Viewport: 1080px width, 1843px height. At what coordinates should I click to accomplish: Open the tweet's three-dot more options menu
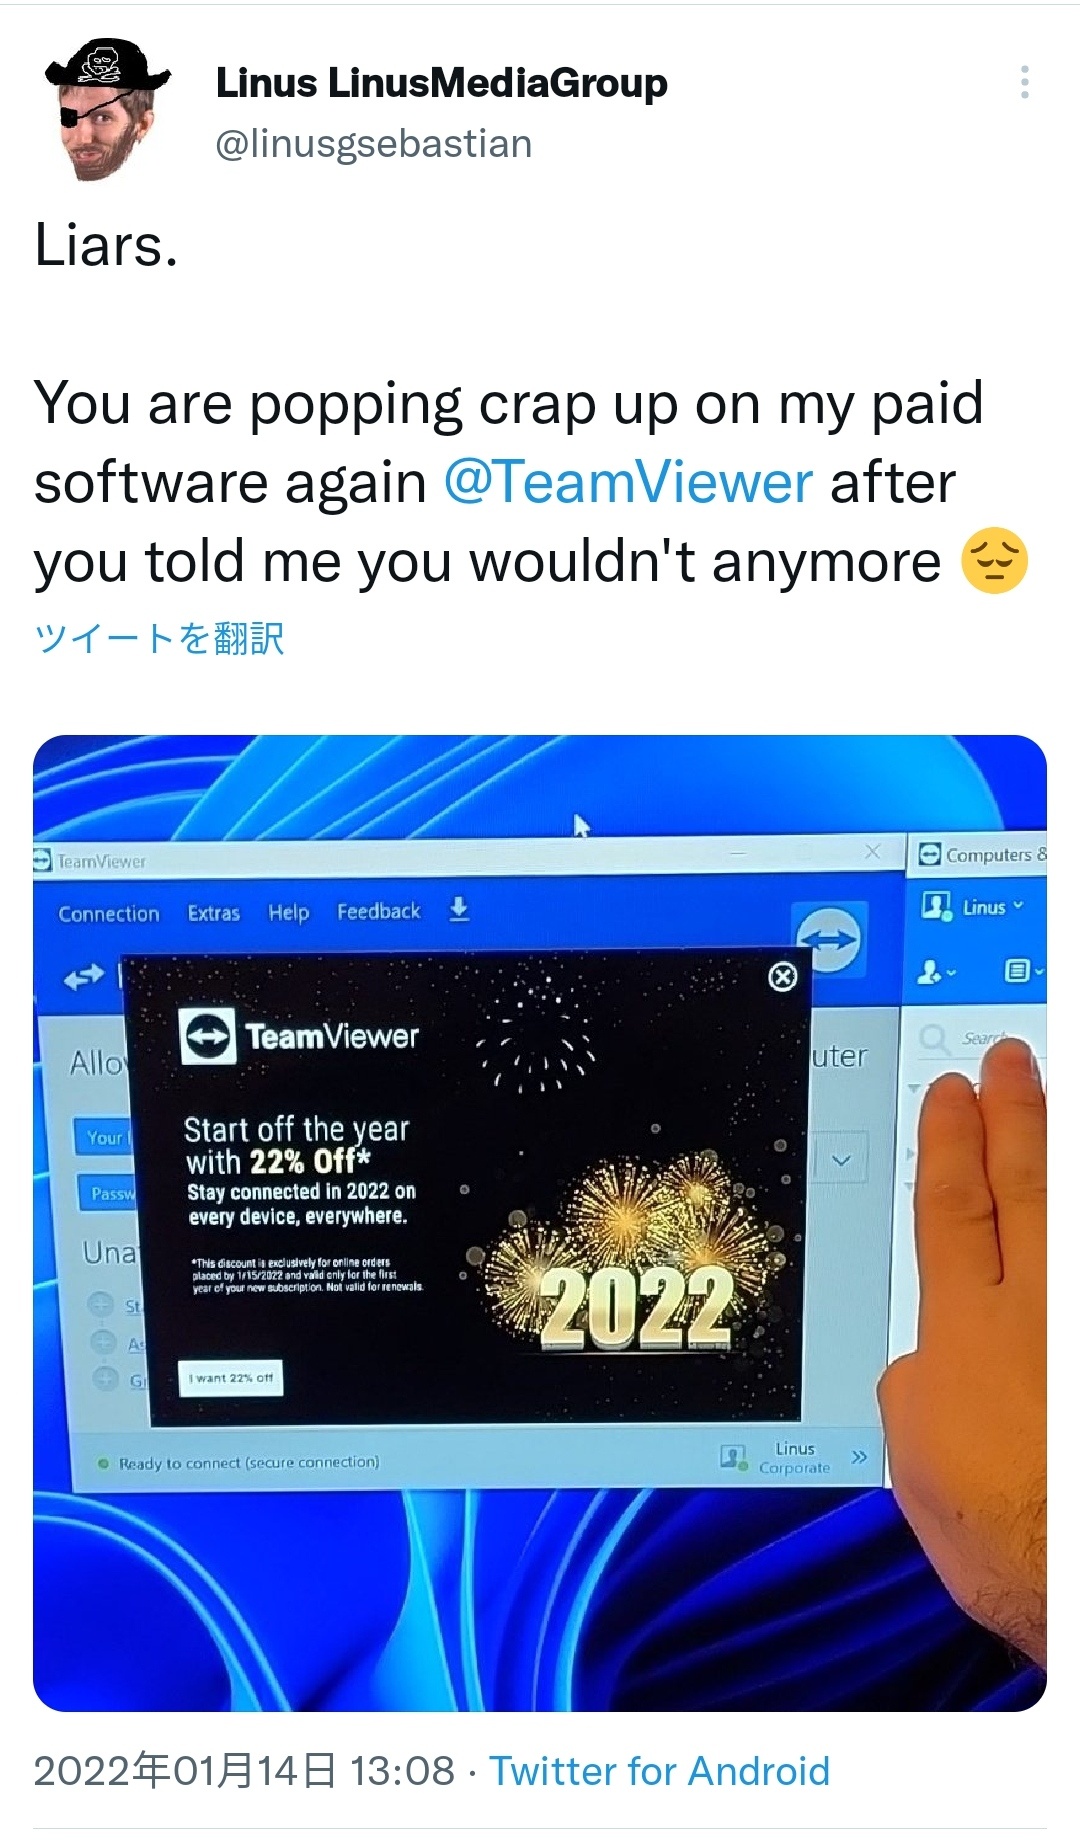(1024, 82)
